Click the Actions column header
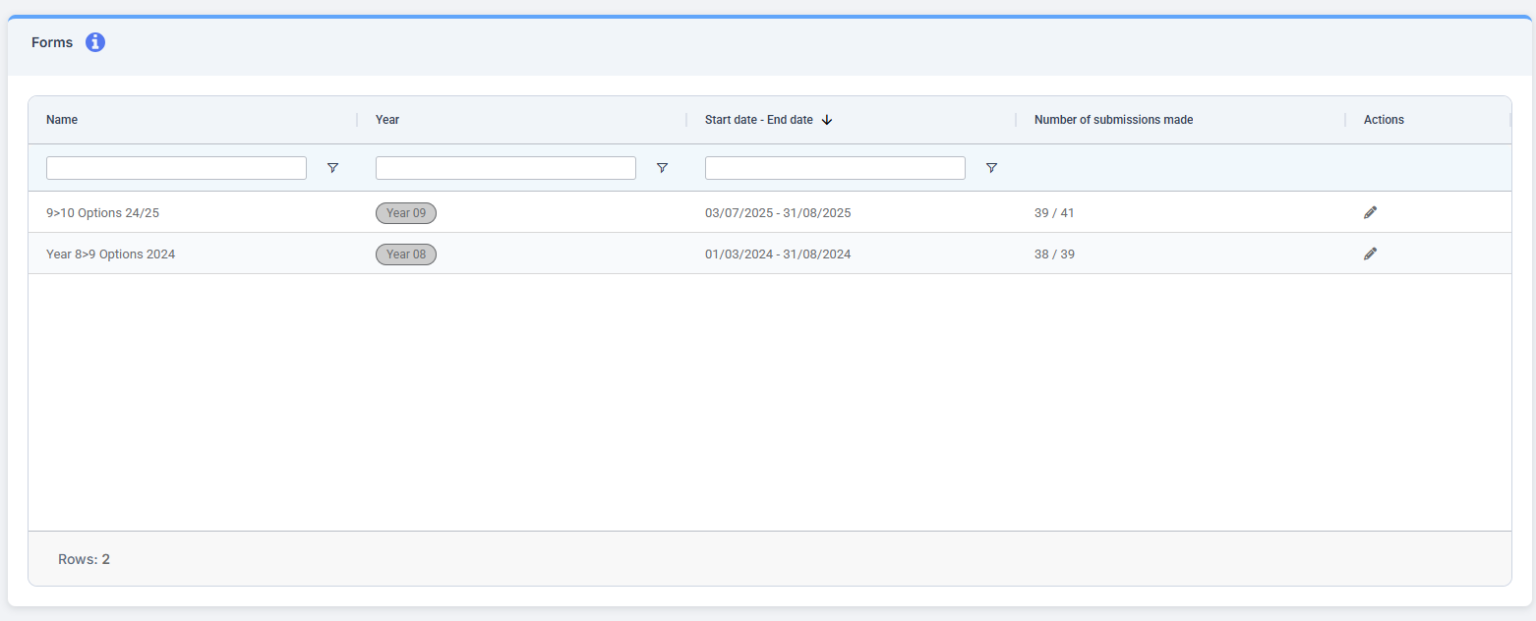The image size is (1536, 621). pyautogui.click(x=1383, y=119)
